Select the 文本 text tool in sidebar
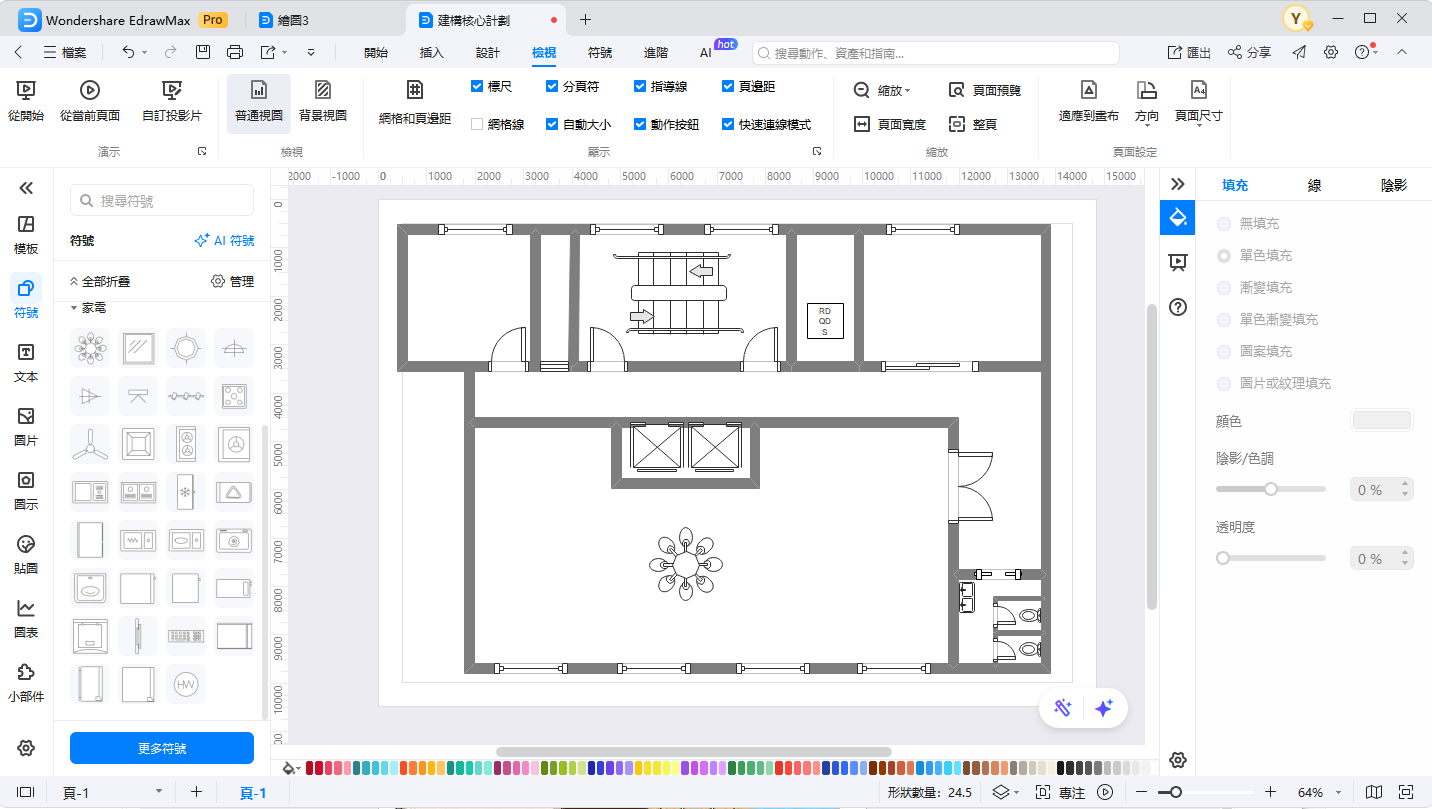1432x809 pixels. [x=26, y=362]
